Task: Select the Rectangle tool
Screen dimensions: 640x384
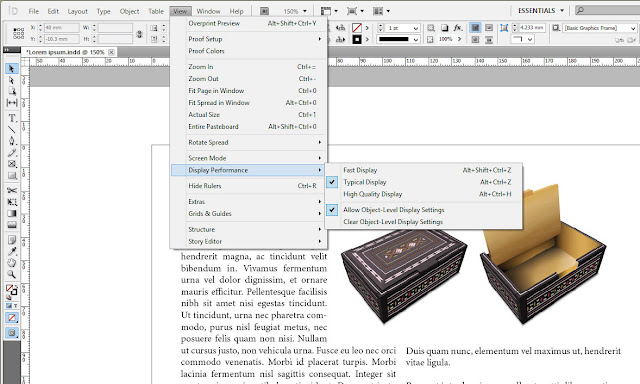Action: pyautogui.click(x=11, y=175)
